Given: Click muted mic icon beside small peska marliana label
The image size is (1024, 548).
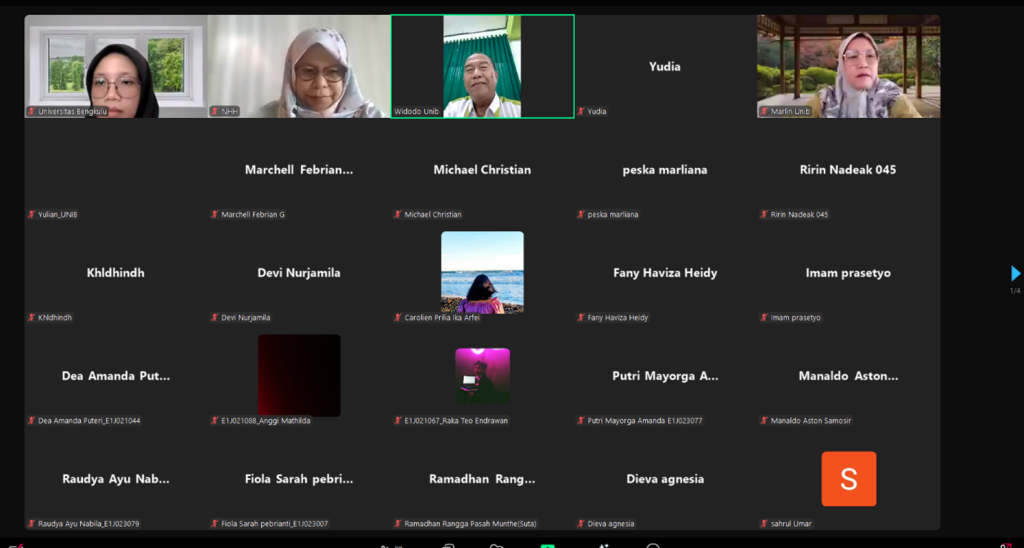Looking at the screenshot, I should (x=581, y=215).
